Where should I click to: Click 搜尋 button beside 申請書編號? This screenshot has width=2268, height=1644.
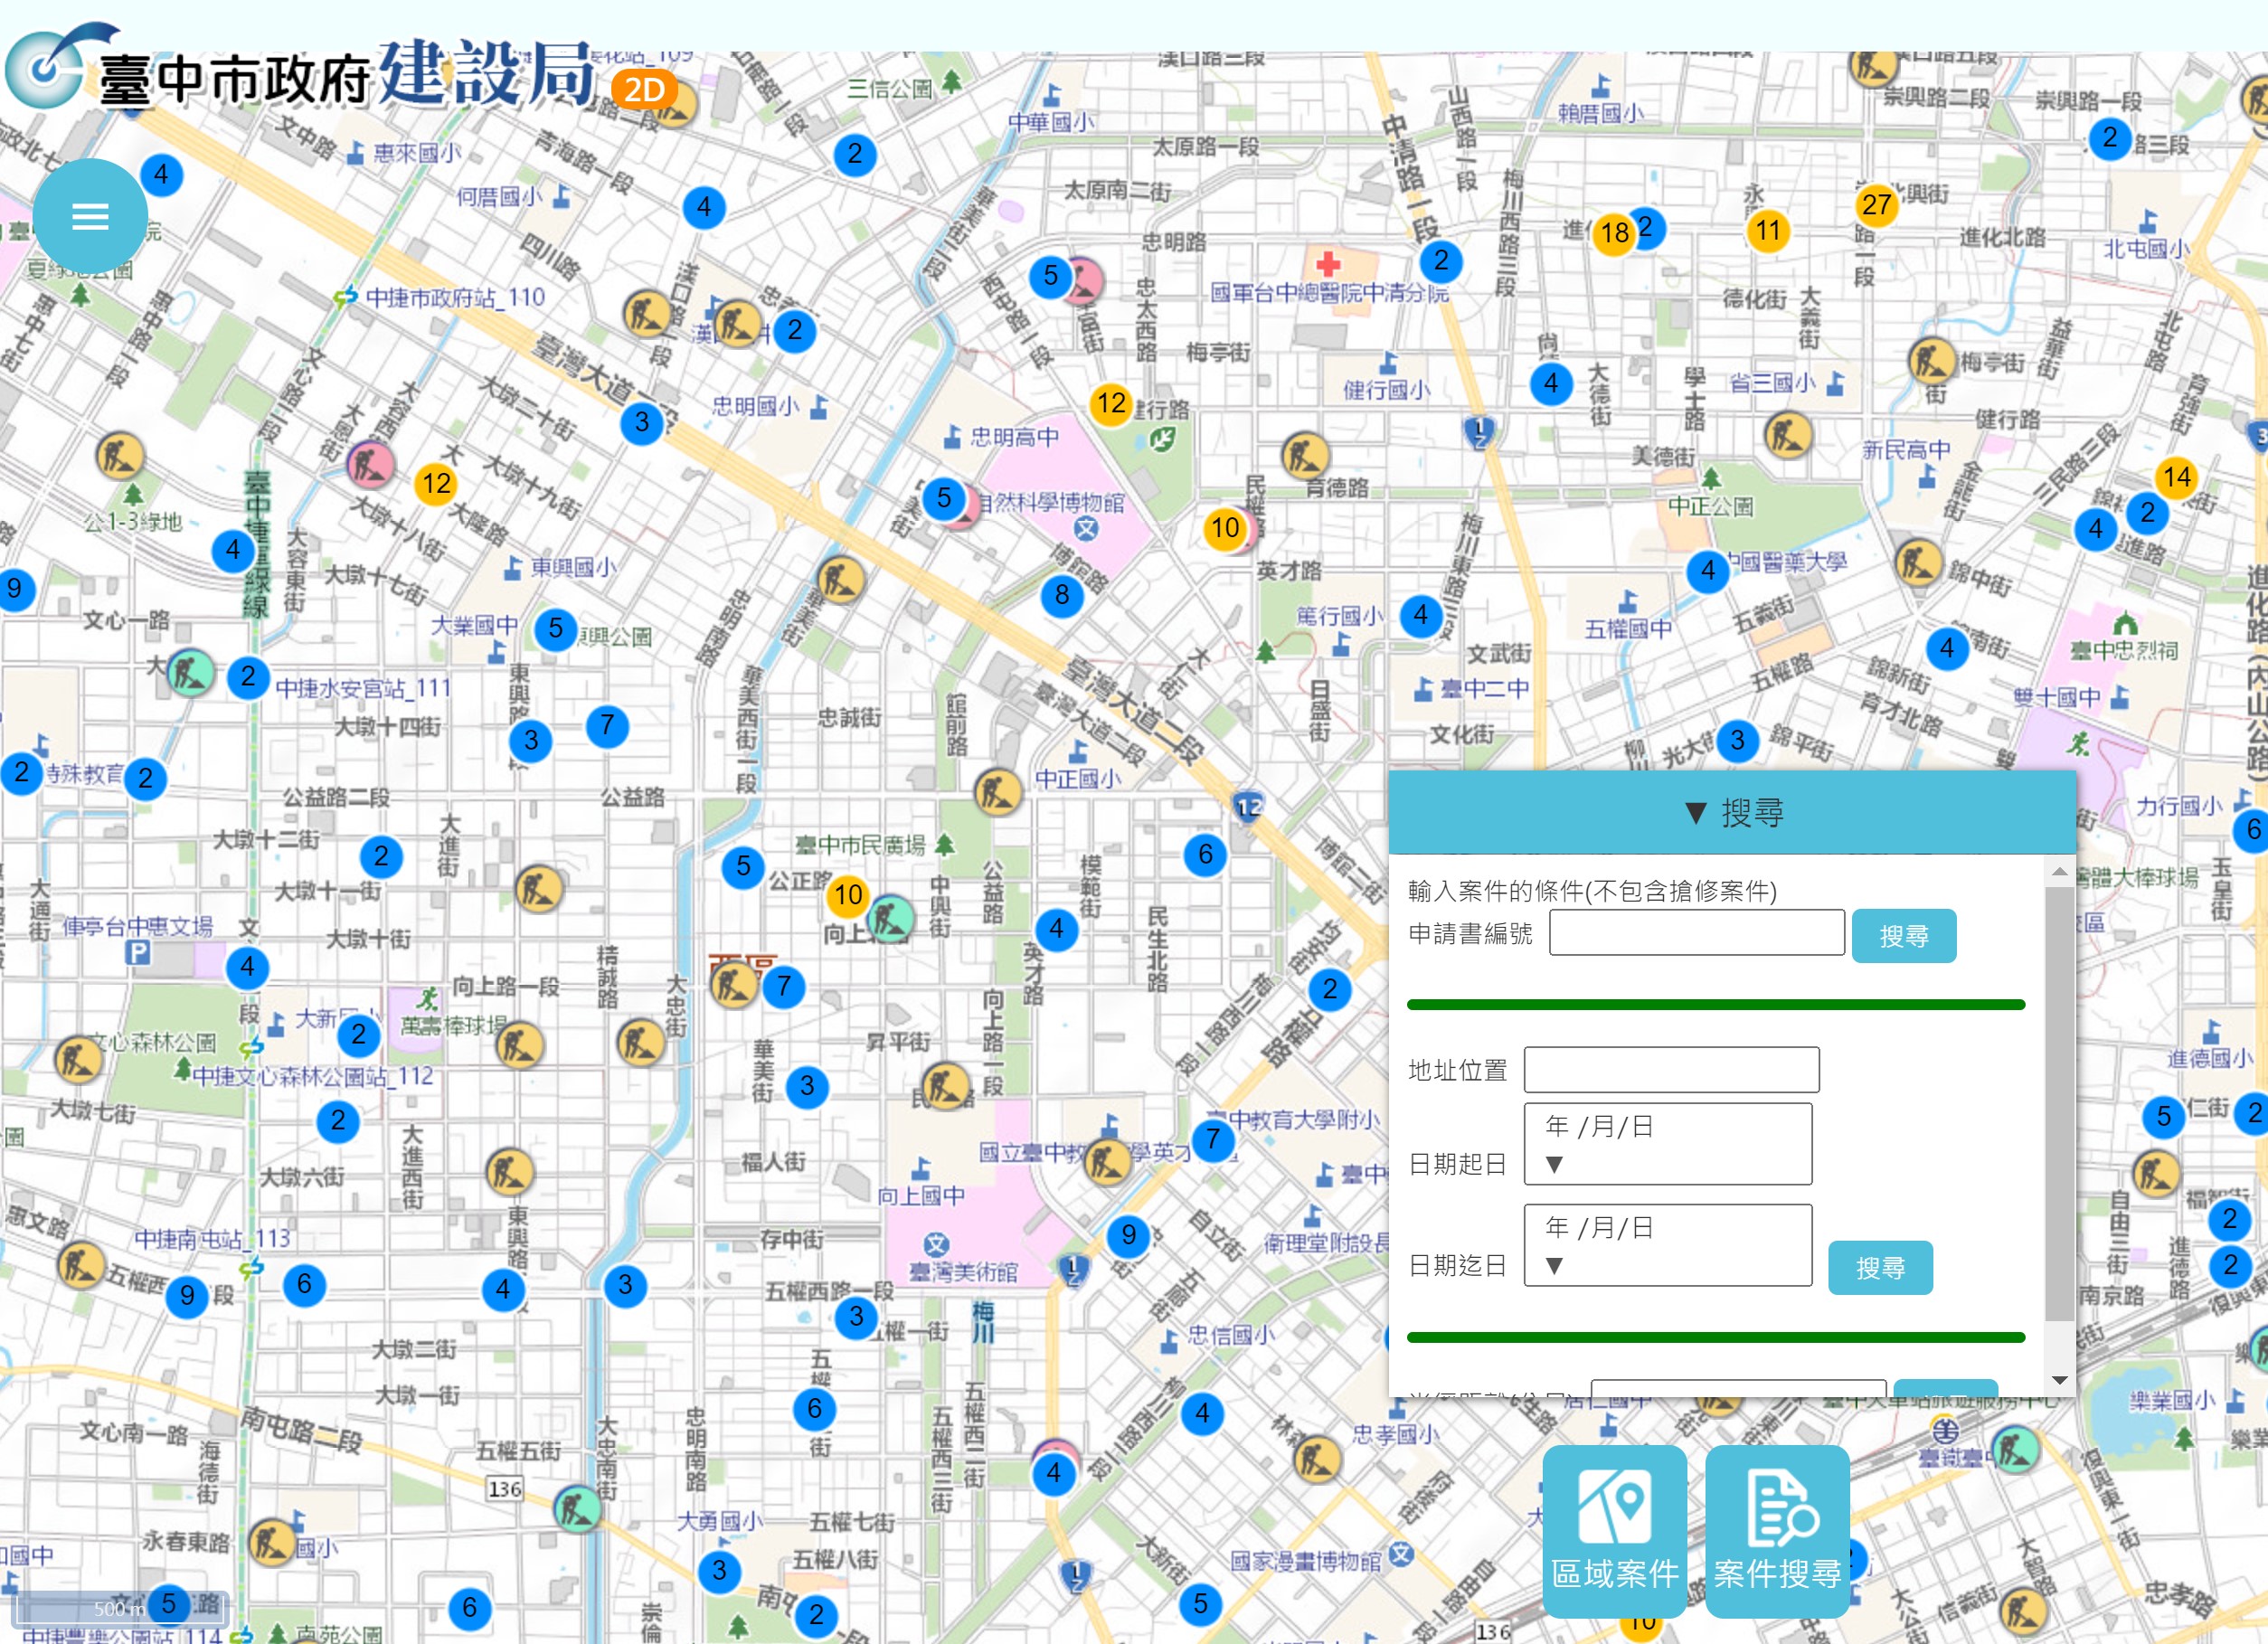point(1904,936)
